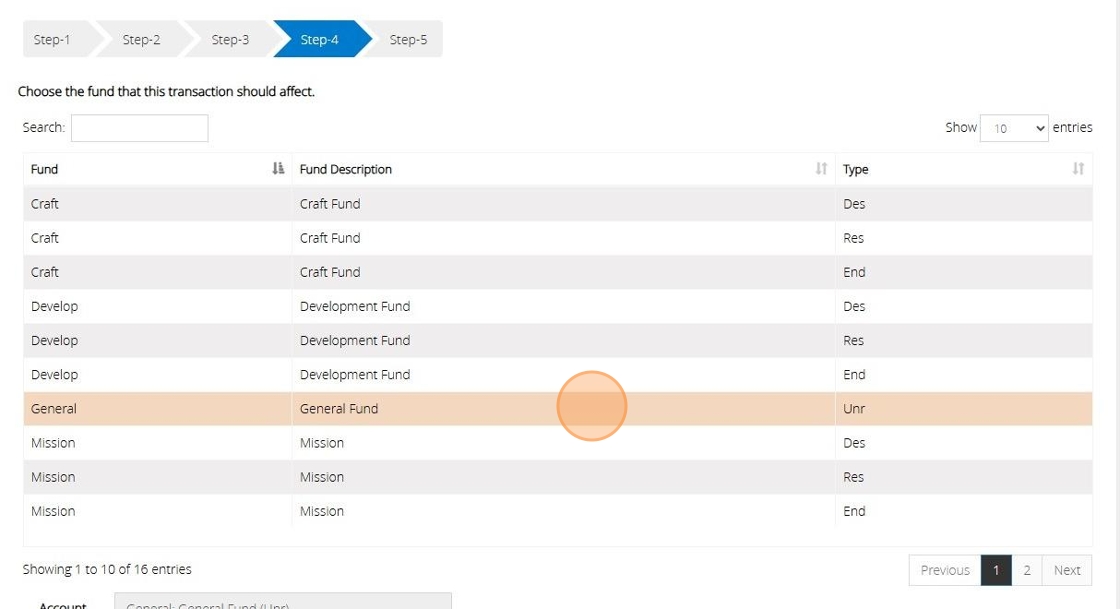Viewport: 1120px width, 609px height.
Task: Switch to Step-2 tab
Action: 141,40
